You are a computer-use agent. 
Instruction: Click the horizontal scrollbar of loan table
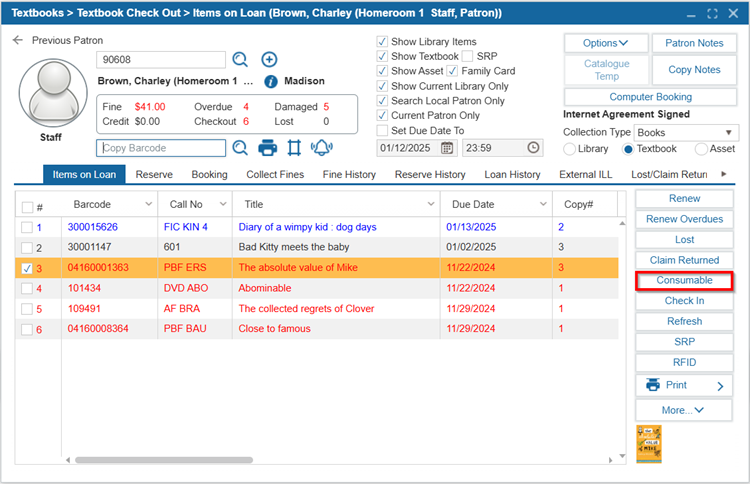tap(164, 460)
